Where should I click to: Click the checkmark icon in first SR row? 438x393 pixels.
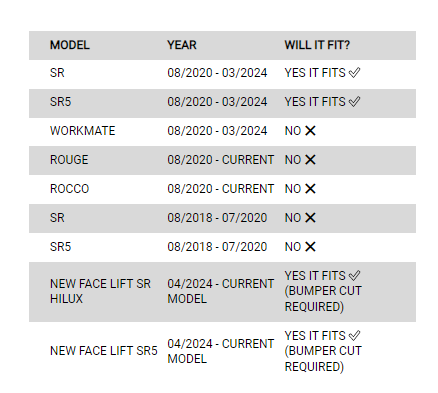click(x=354, y=73)
